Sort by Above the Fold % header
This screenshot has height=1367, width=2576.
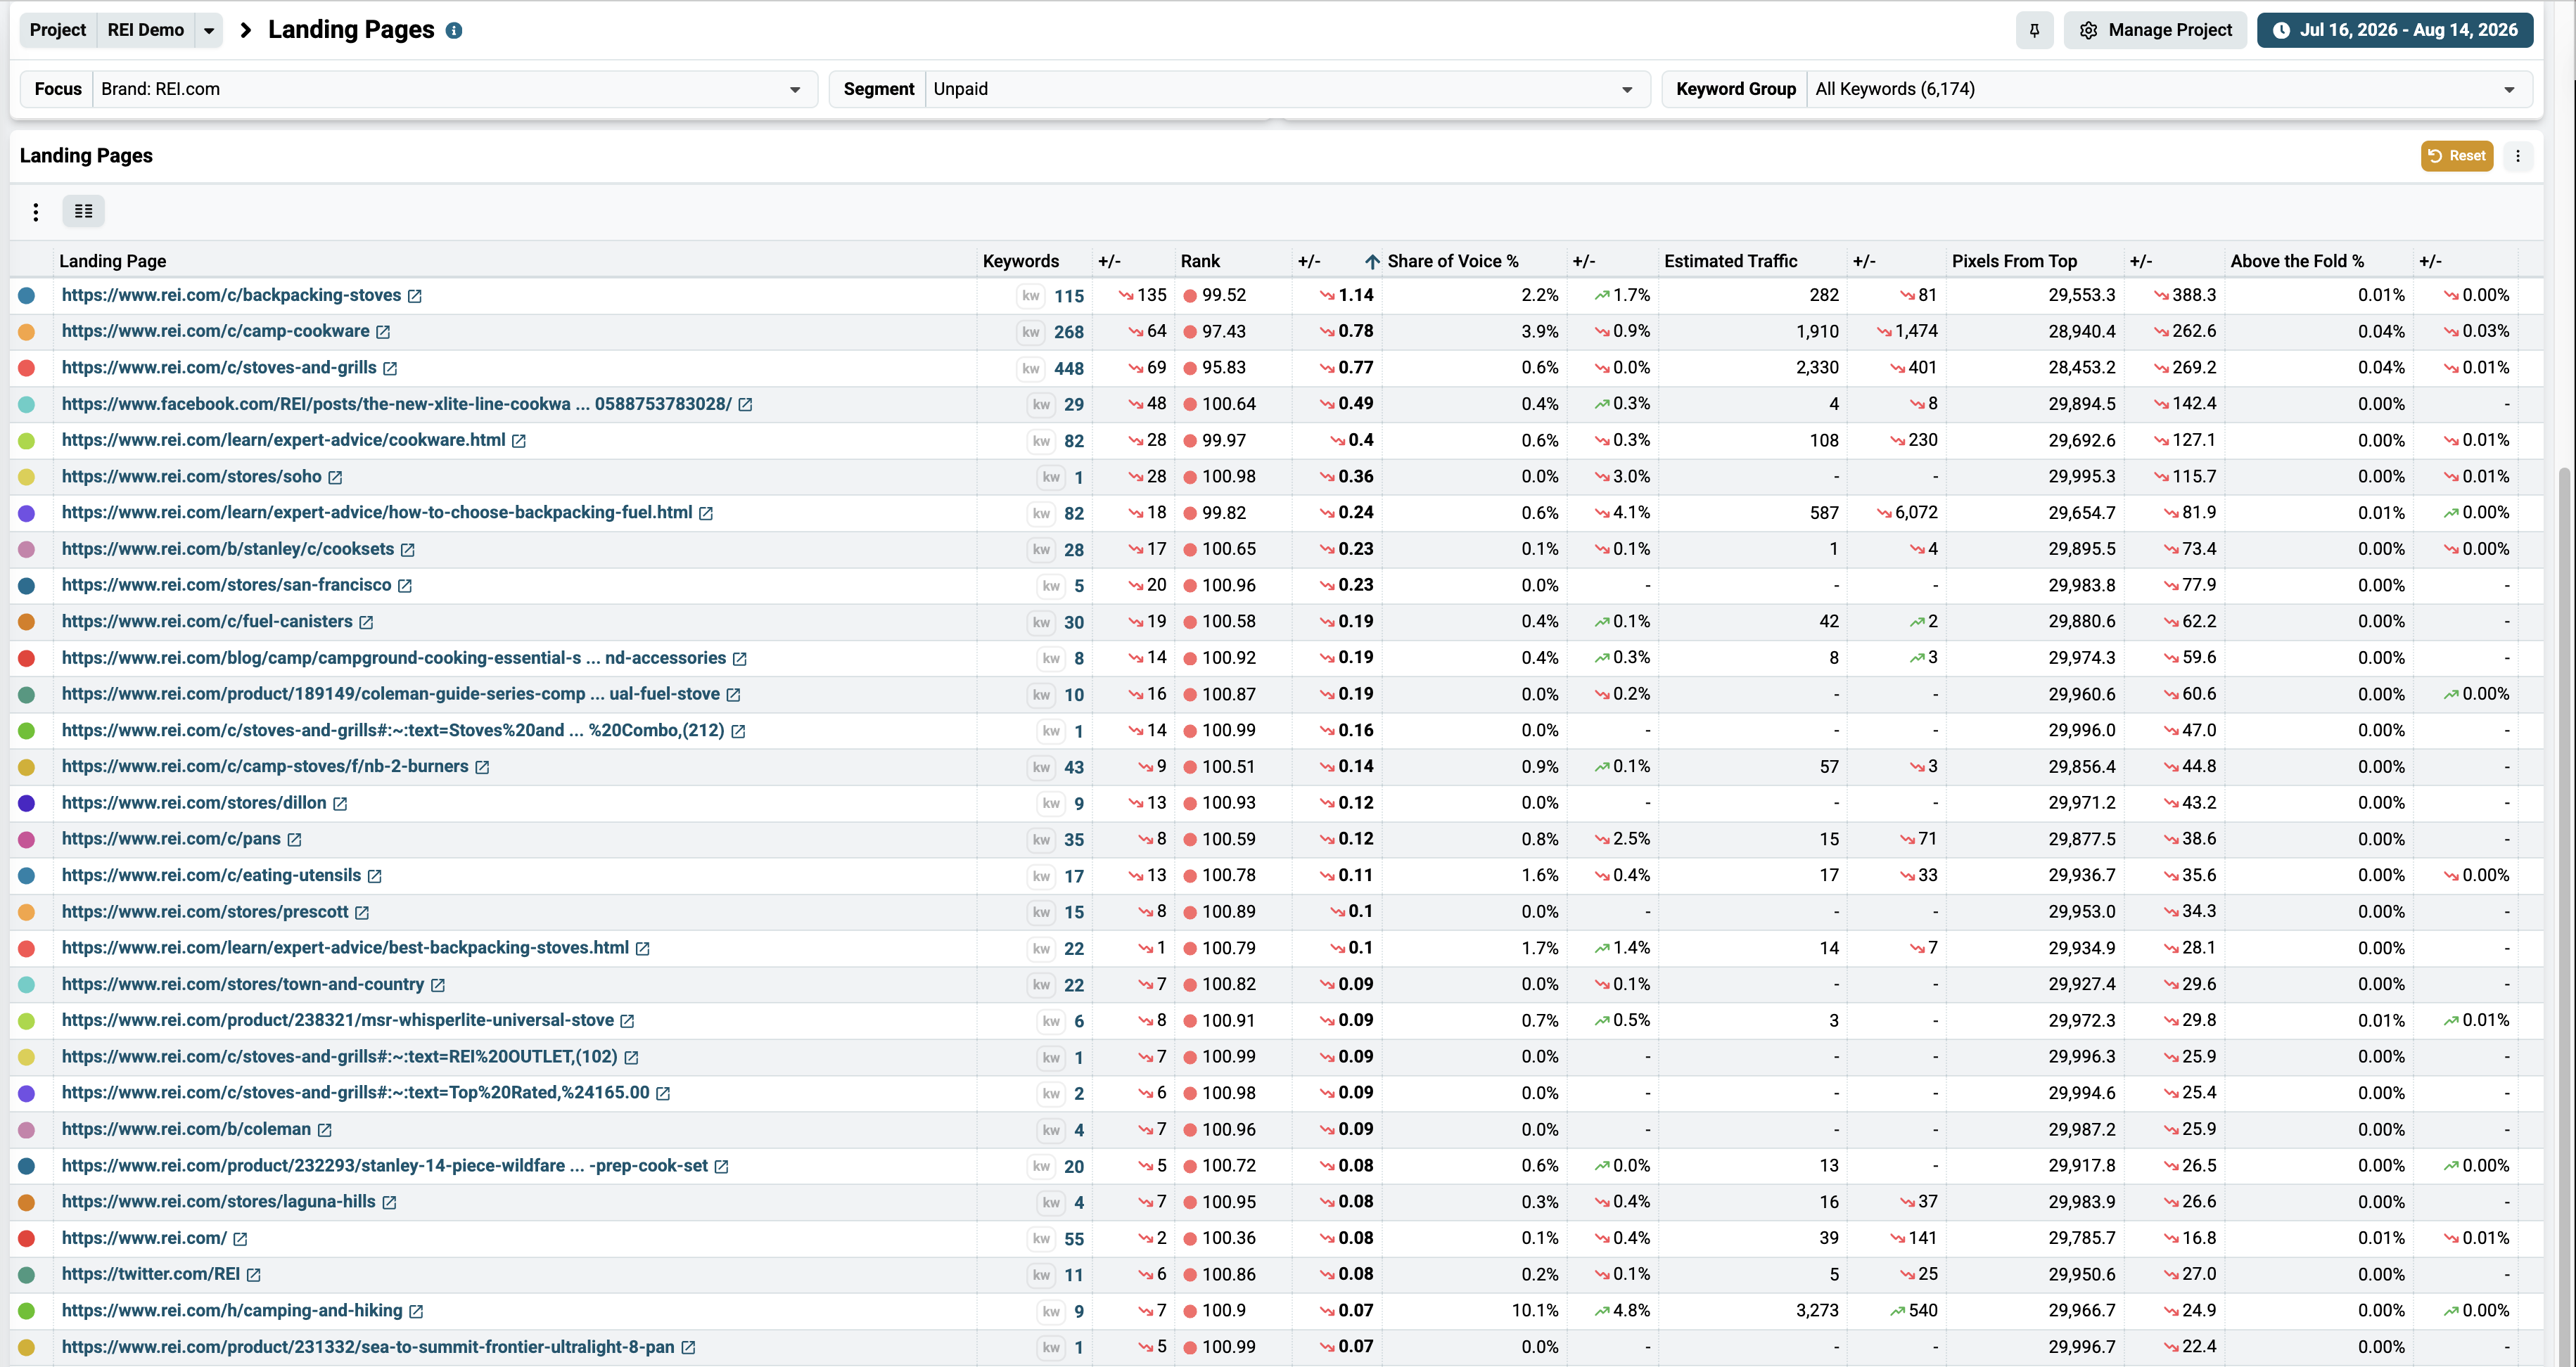click(2297, 261)
